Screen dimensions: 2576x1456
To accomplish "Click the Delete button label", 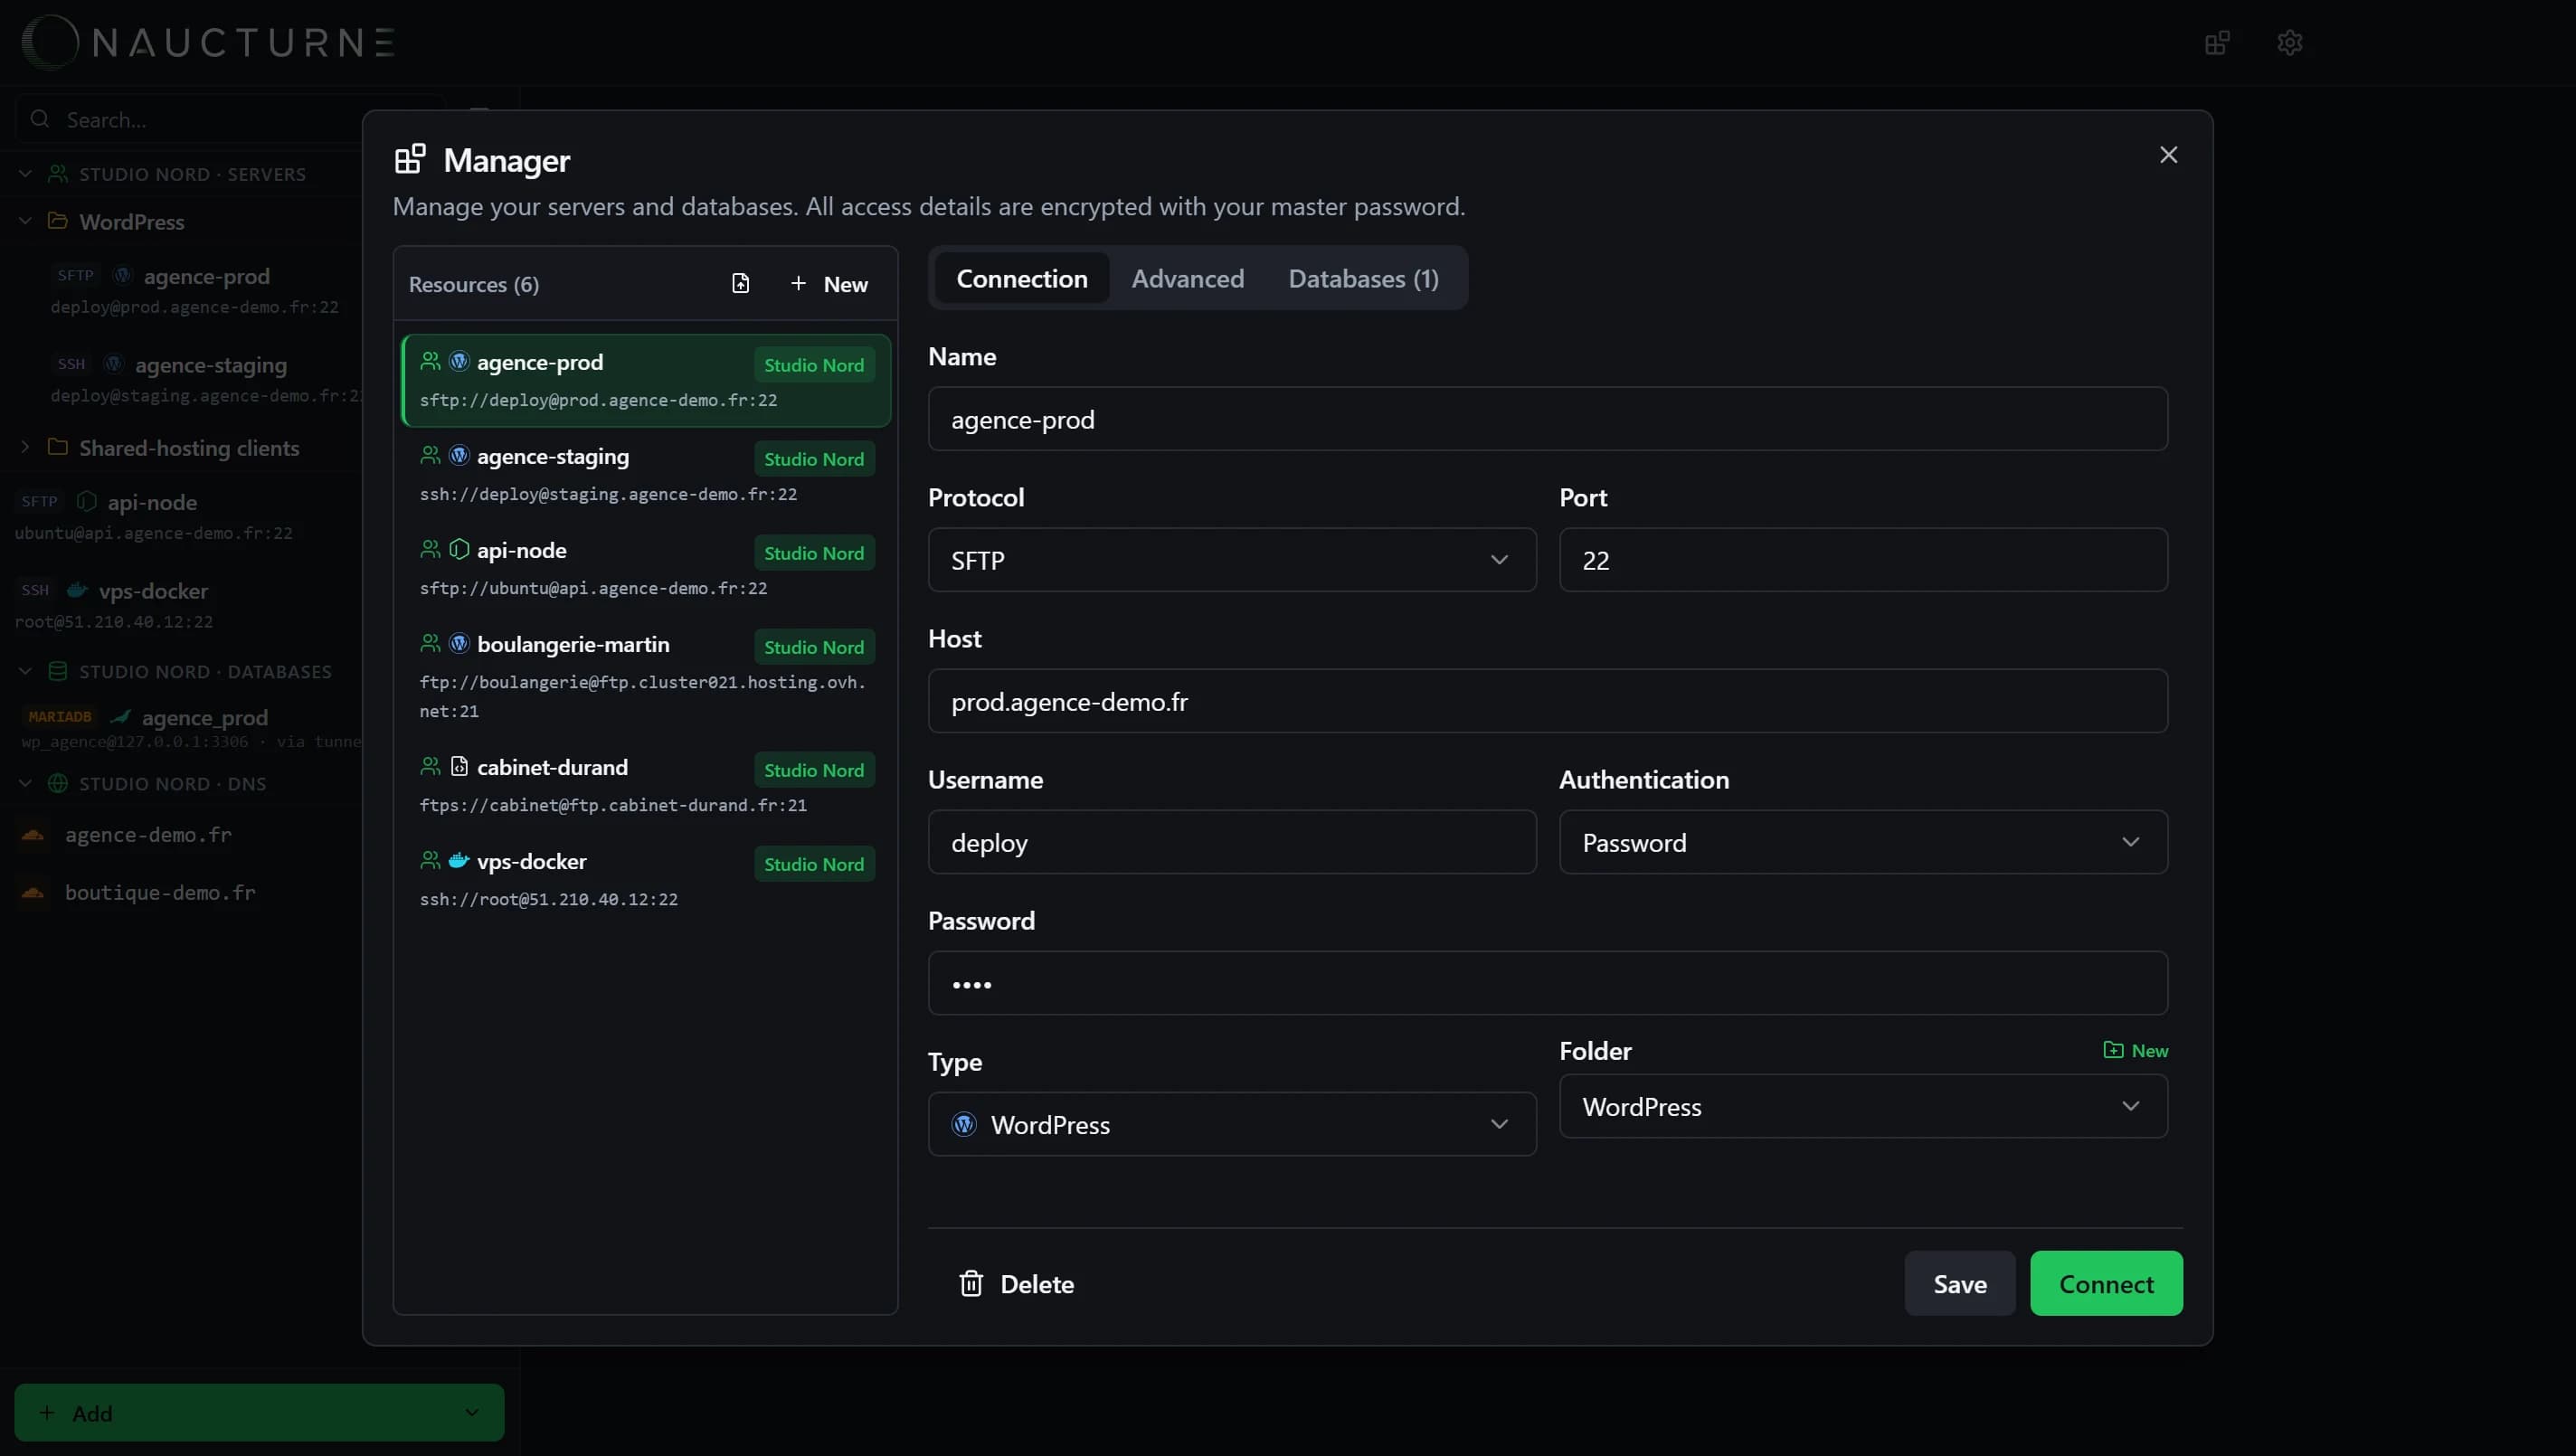I will point(1037,1284).
